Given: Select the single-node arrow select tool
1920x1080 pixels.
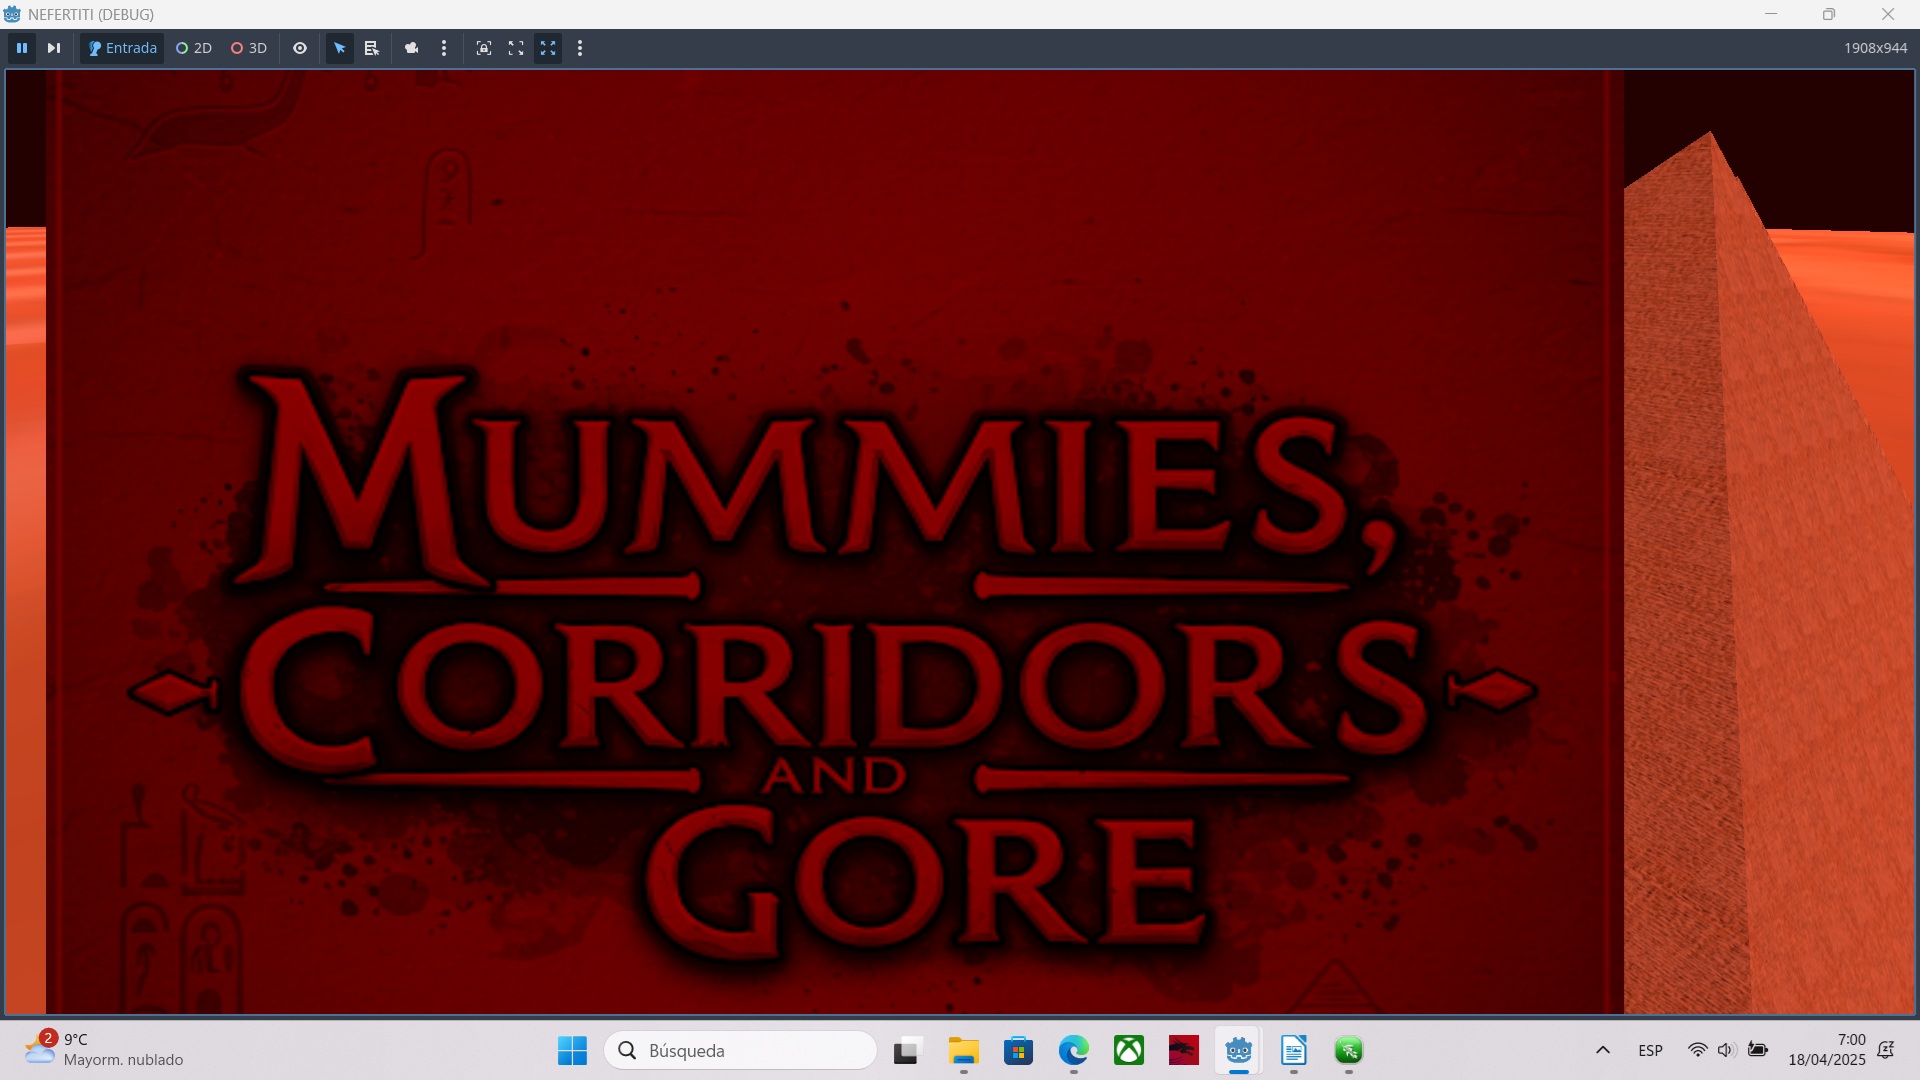Looking at the screenshot, I should 340,48.
